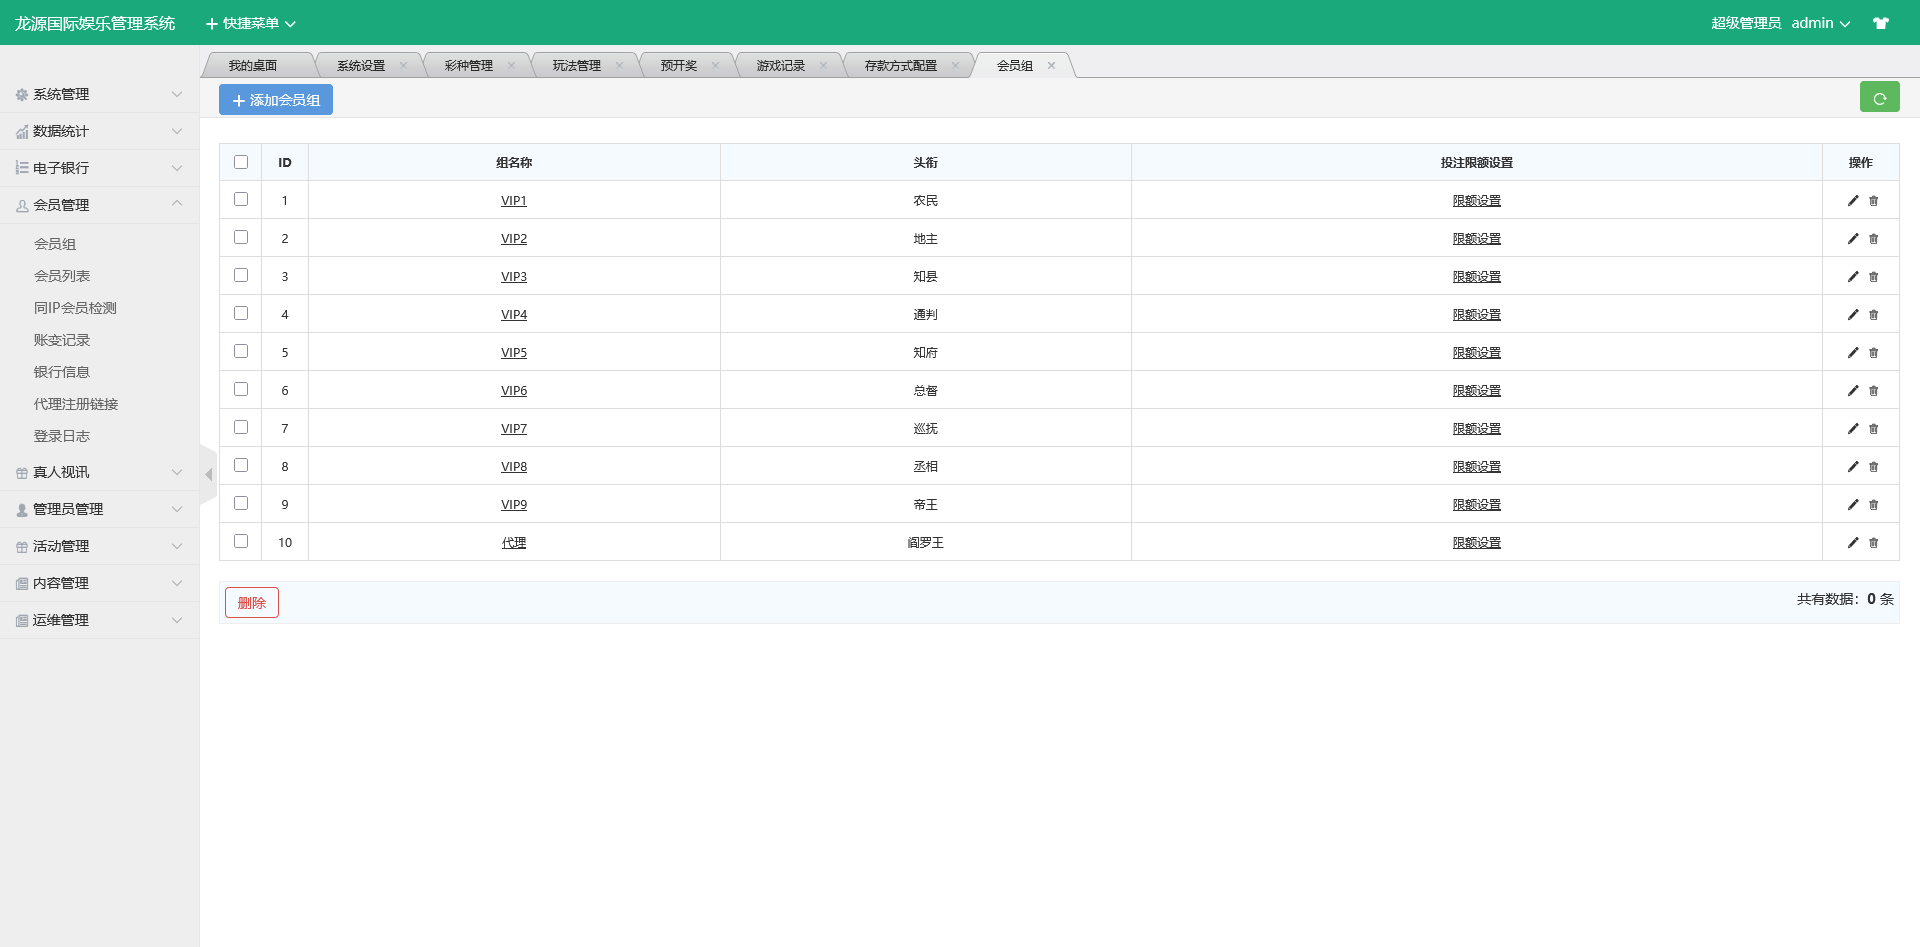Click the edit pencil icon for VIP1 row

tap(1852, 201)
